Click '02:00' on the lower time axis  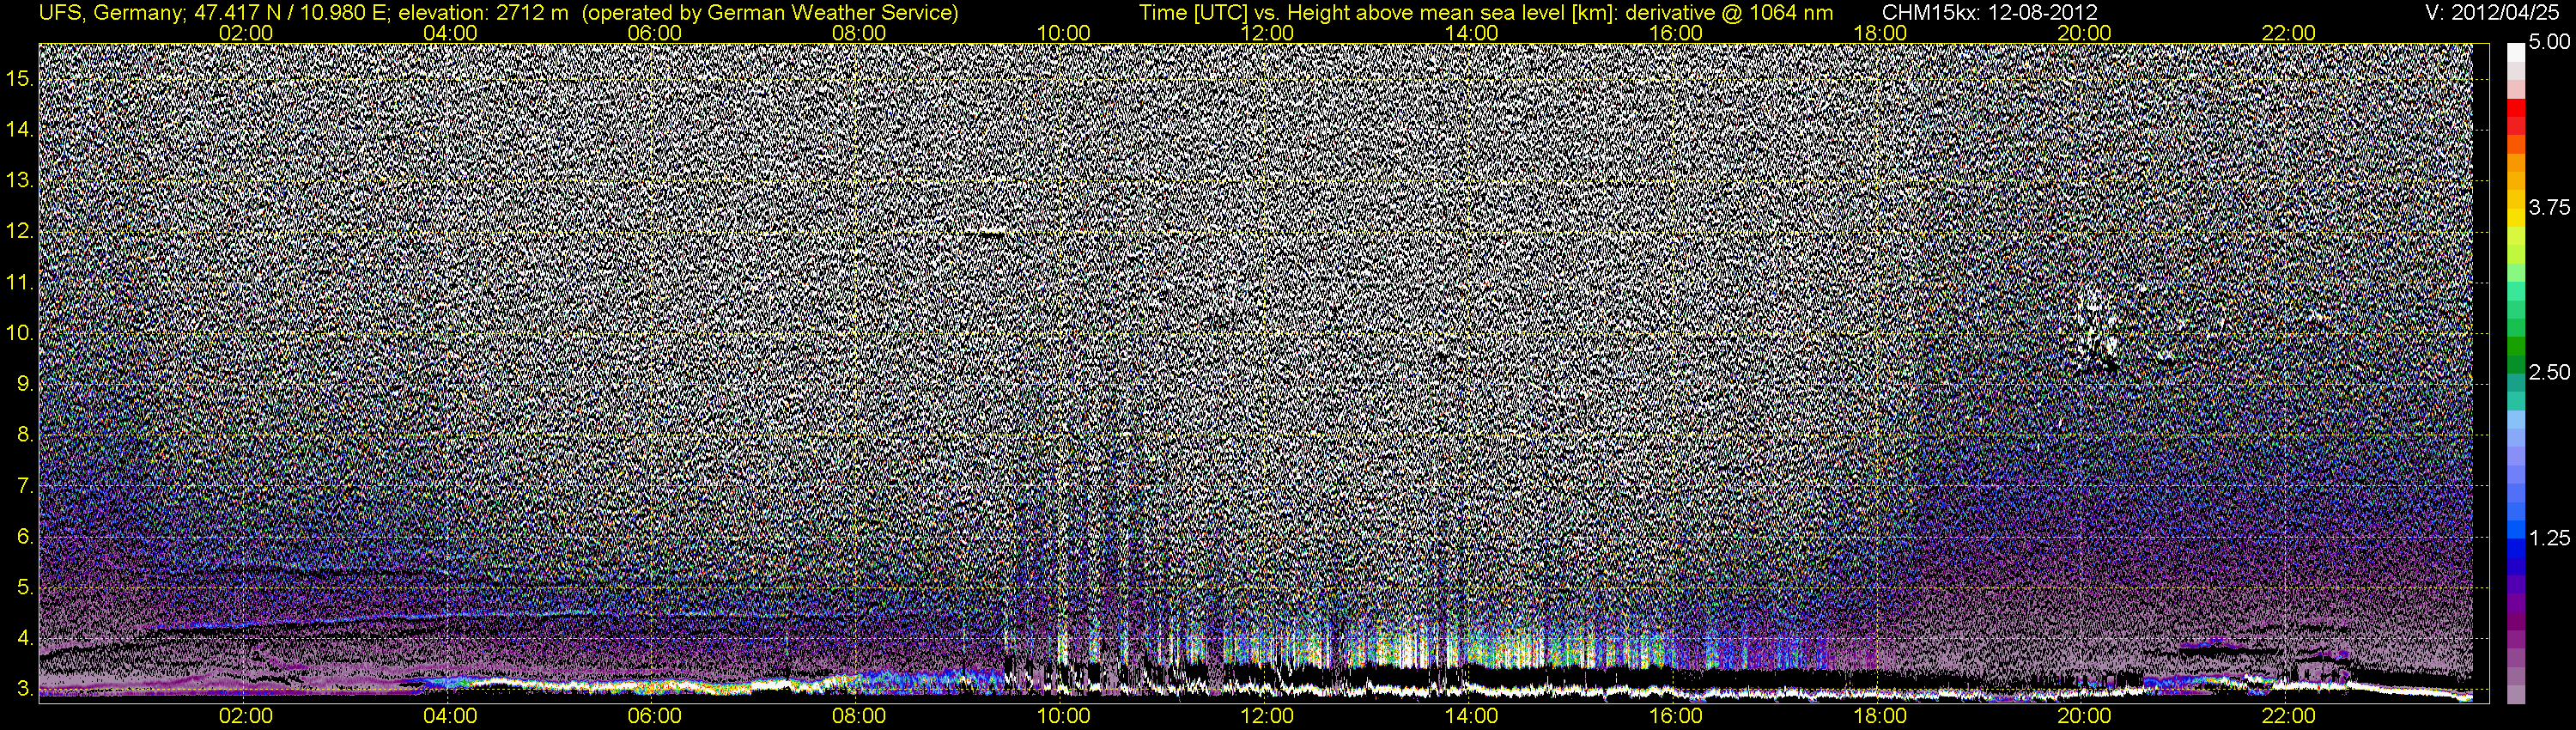(x=246, y=716)
